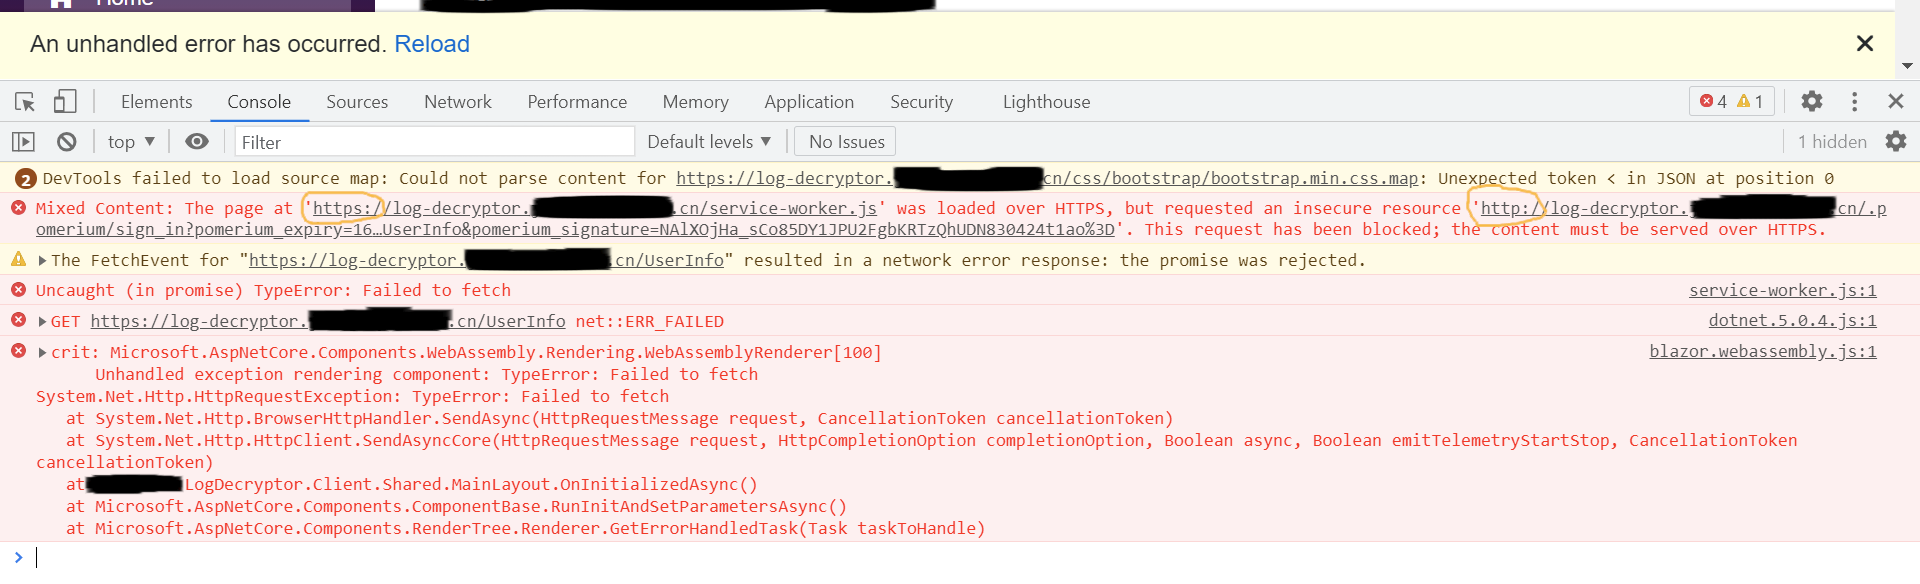
Task: Open the 'top' frame context dropdown
Action: pos(129,141)
